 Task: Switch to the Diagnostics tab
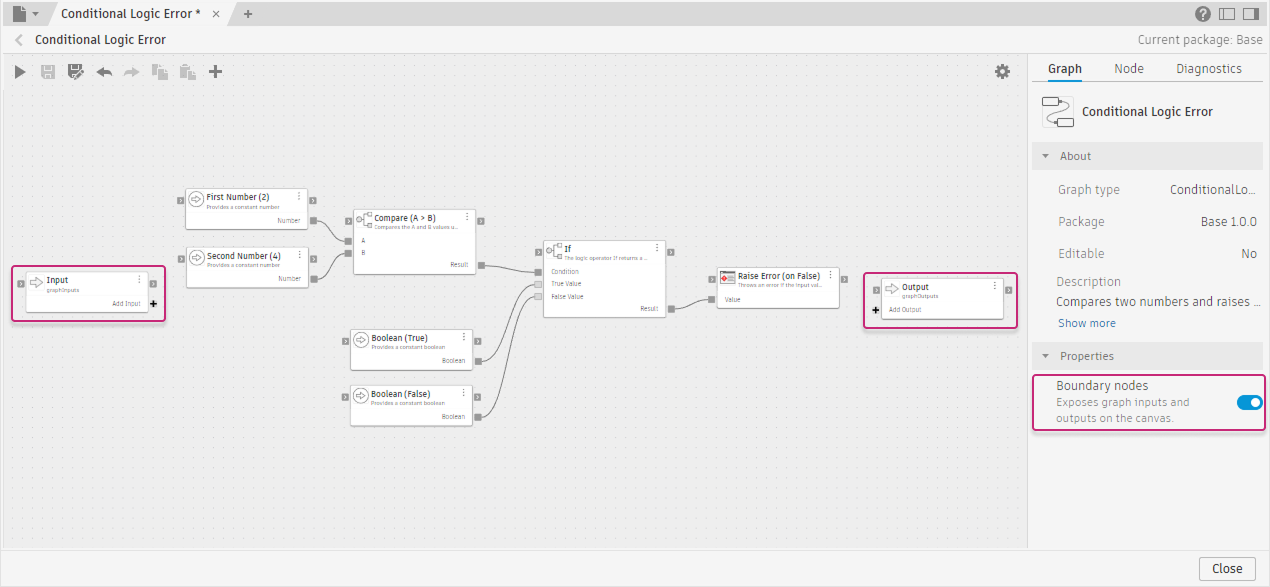pyautogui.click(x=1209, y=69)
